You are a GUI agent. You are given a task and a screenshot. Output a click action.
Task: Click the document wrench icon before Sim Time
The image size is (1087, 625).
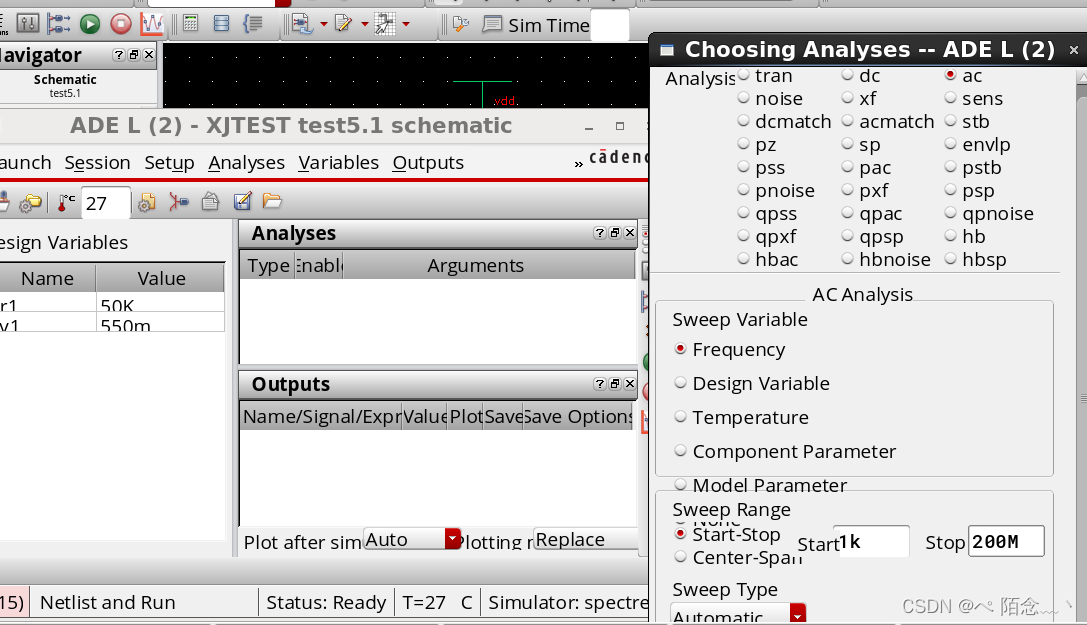[461, 25]
